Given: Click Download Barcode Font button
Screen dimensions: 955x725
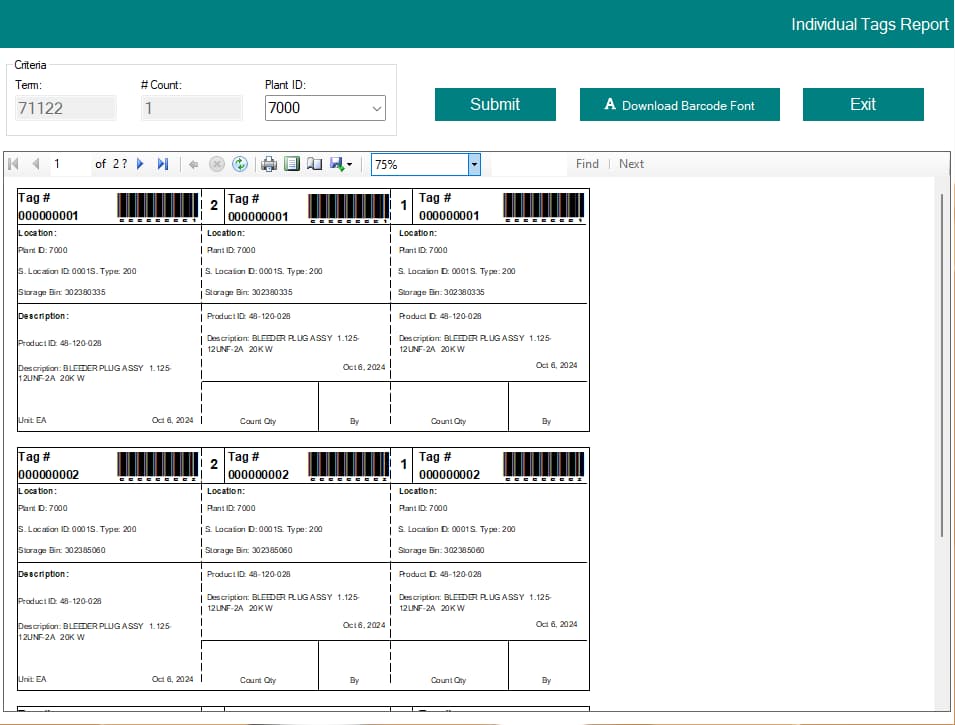Looking at the screenshot, I should [x=680, y=104].
